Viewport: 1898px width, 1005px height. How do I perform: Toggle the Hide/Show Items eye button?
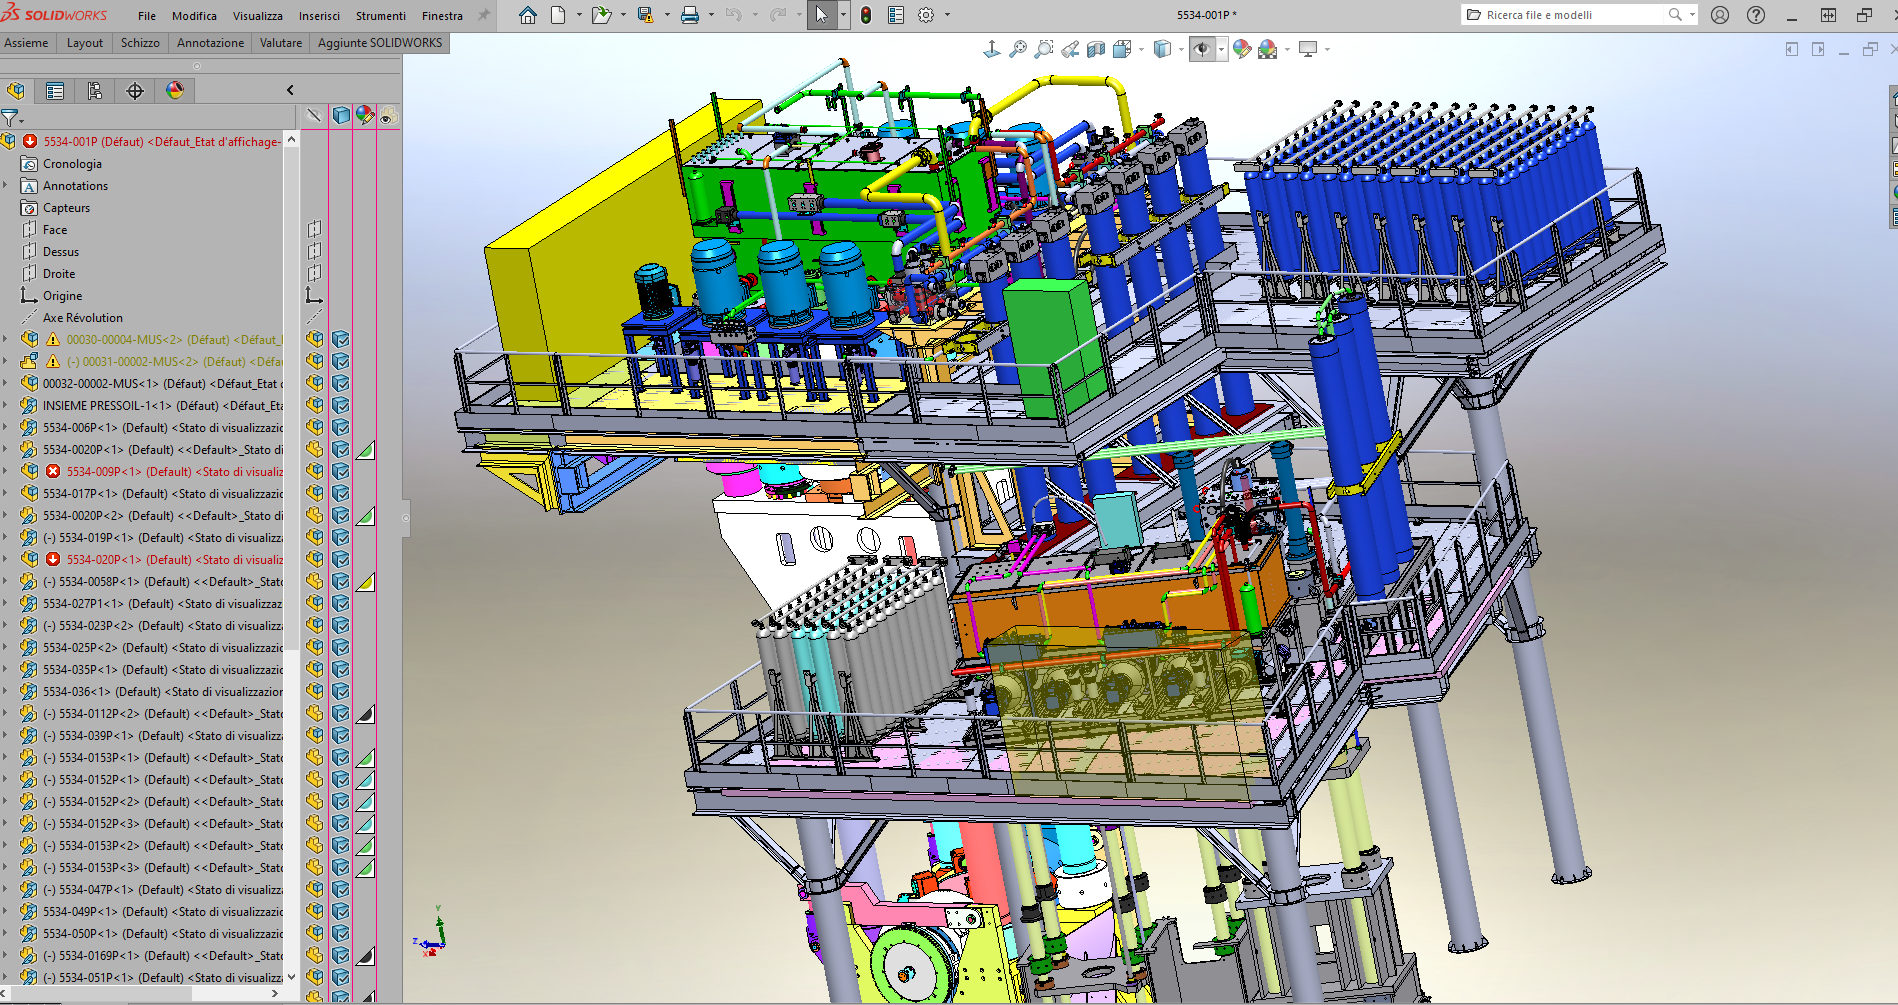(1202, 49)
